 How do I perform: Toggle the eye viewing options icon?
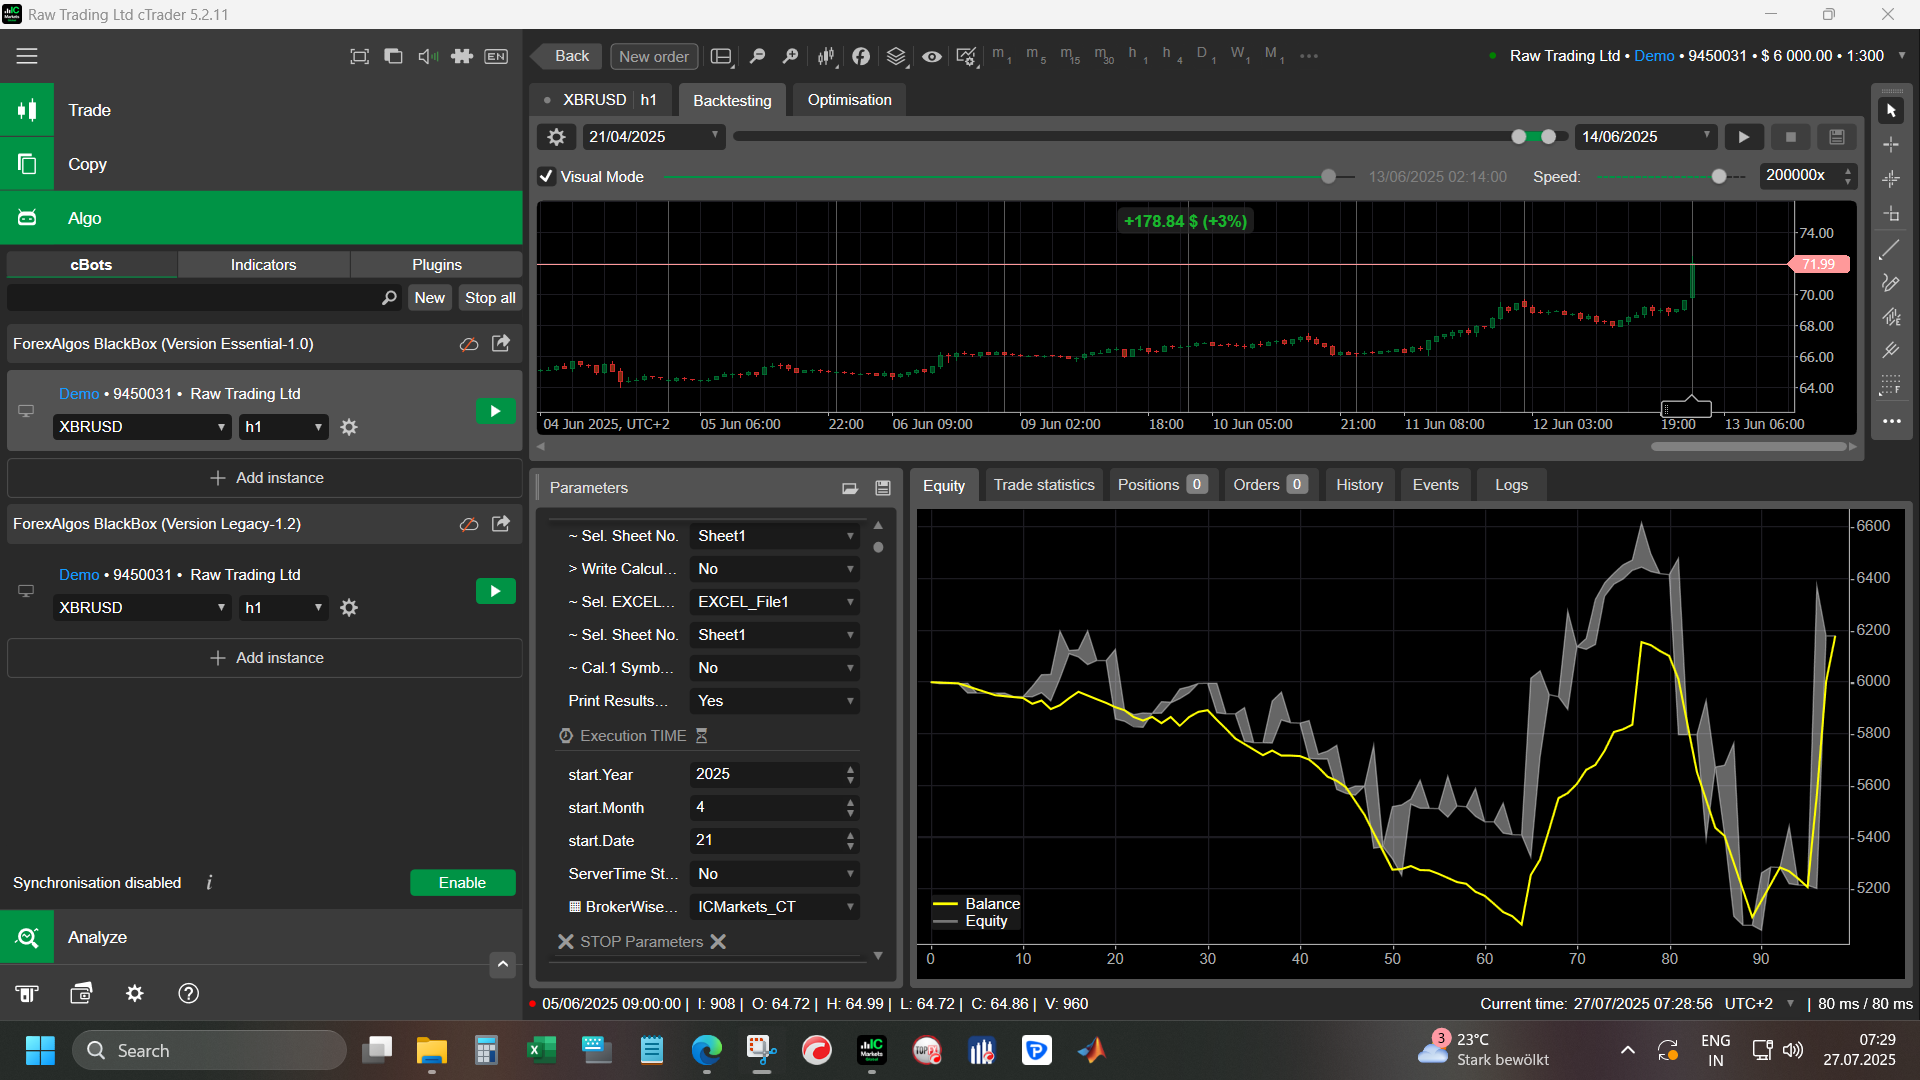click(x=931, y=56)
